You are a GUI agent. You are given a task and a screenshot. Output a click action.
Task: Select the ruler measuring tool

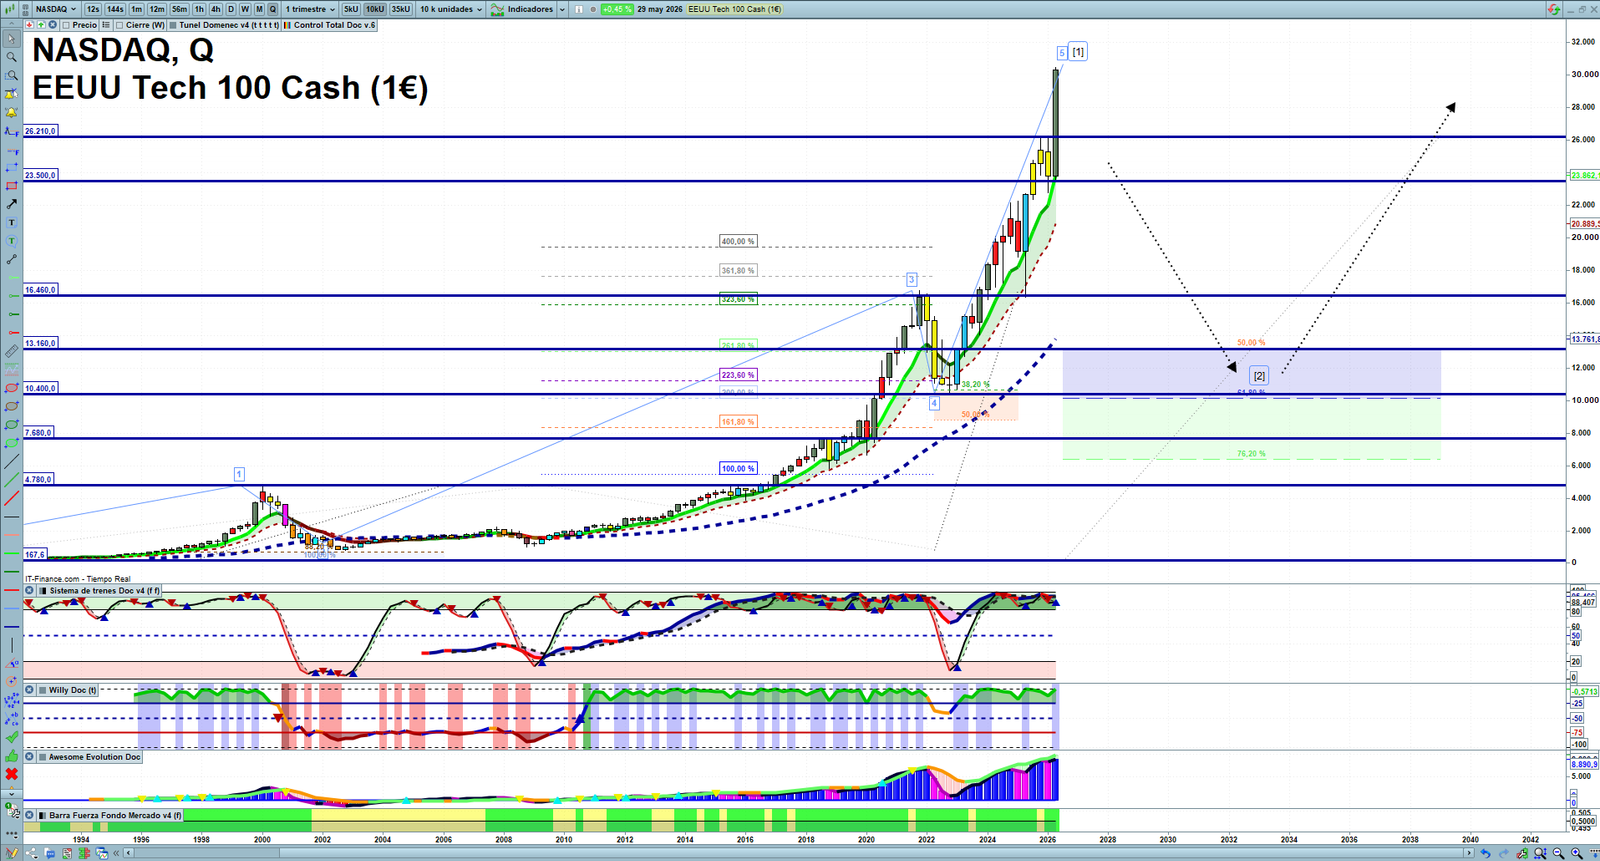[11, 351]
